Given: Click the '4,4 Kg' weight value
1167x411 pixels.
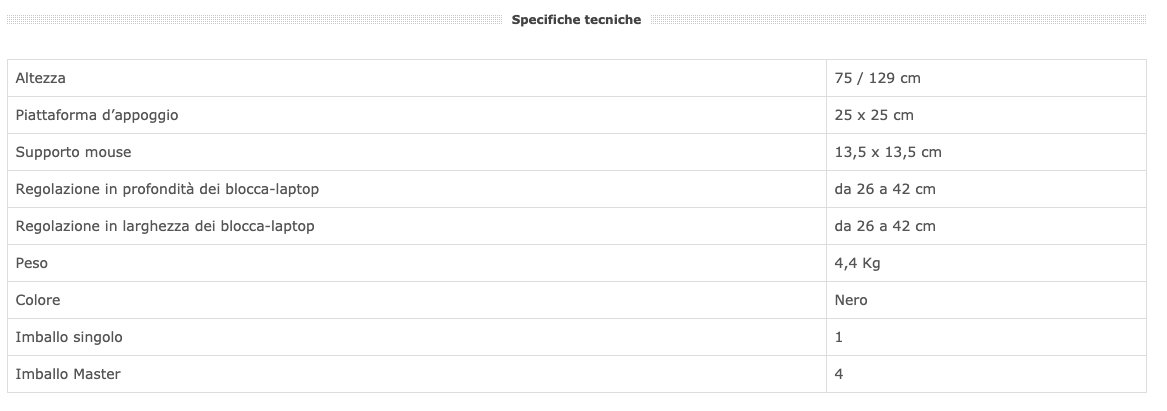Looking at the screenshot, I should click(x=857, y=263).
